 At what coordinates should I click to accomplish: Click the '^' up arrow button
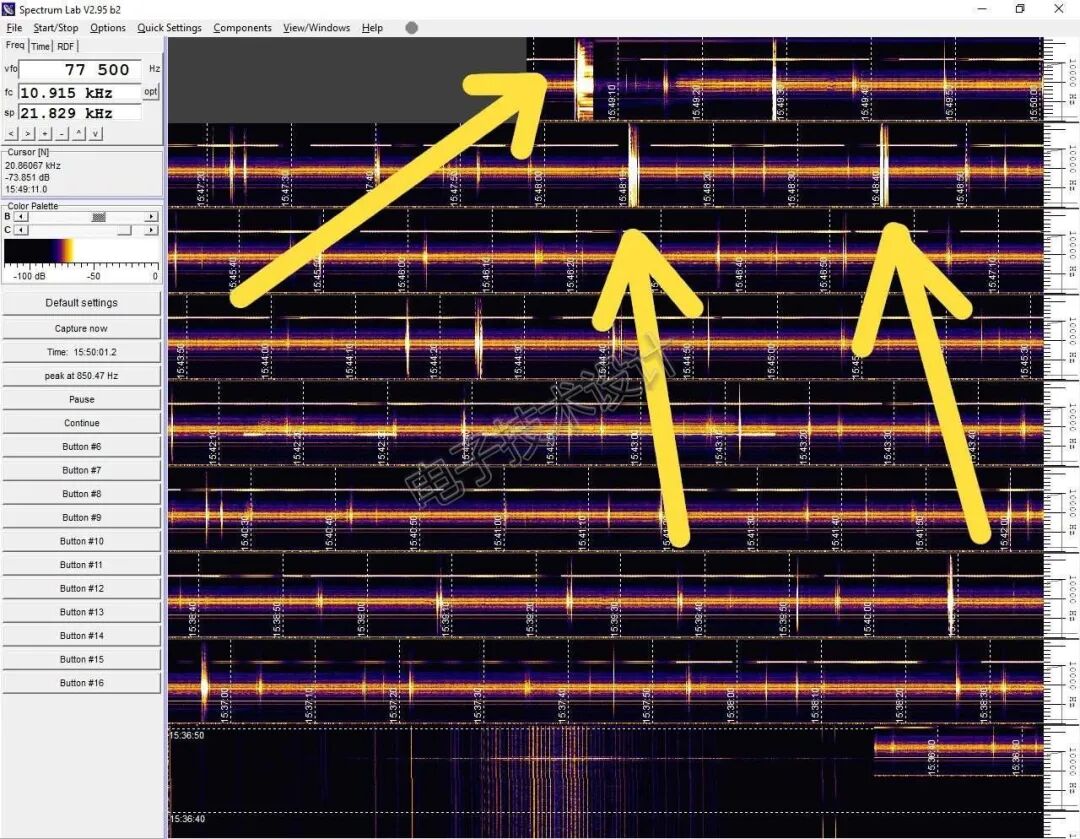tap(79, 134)
